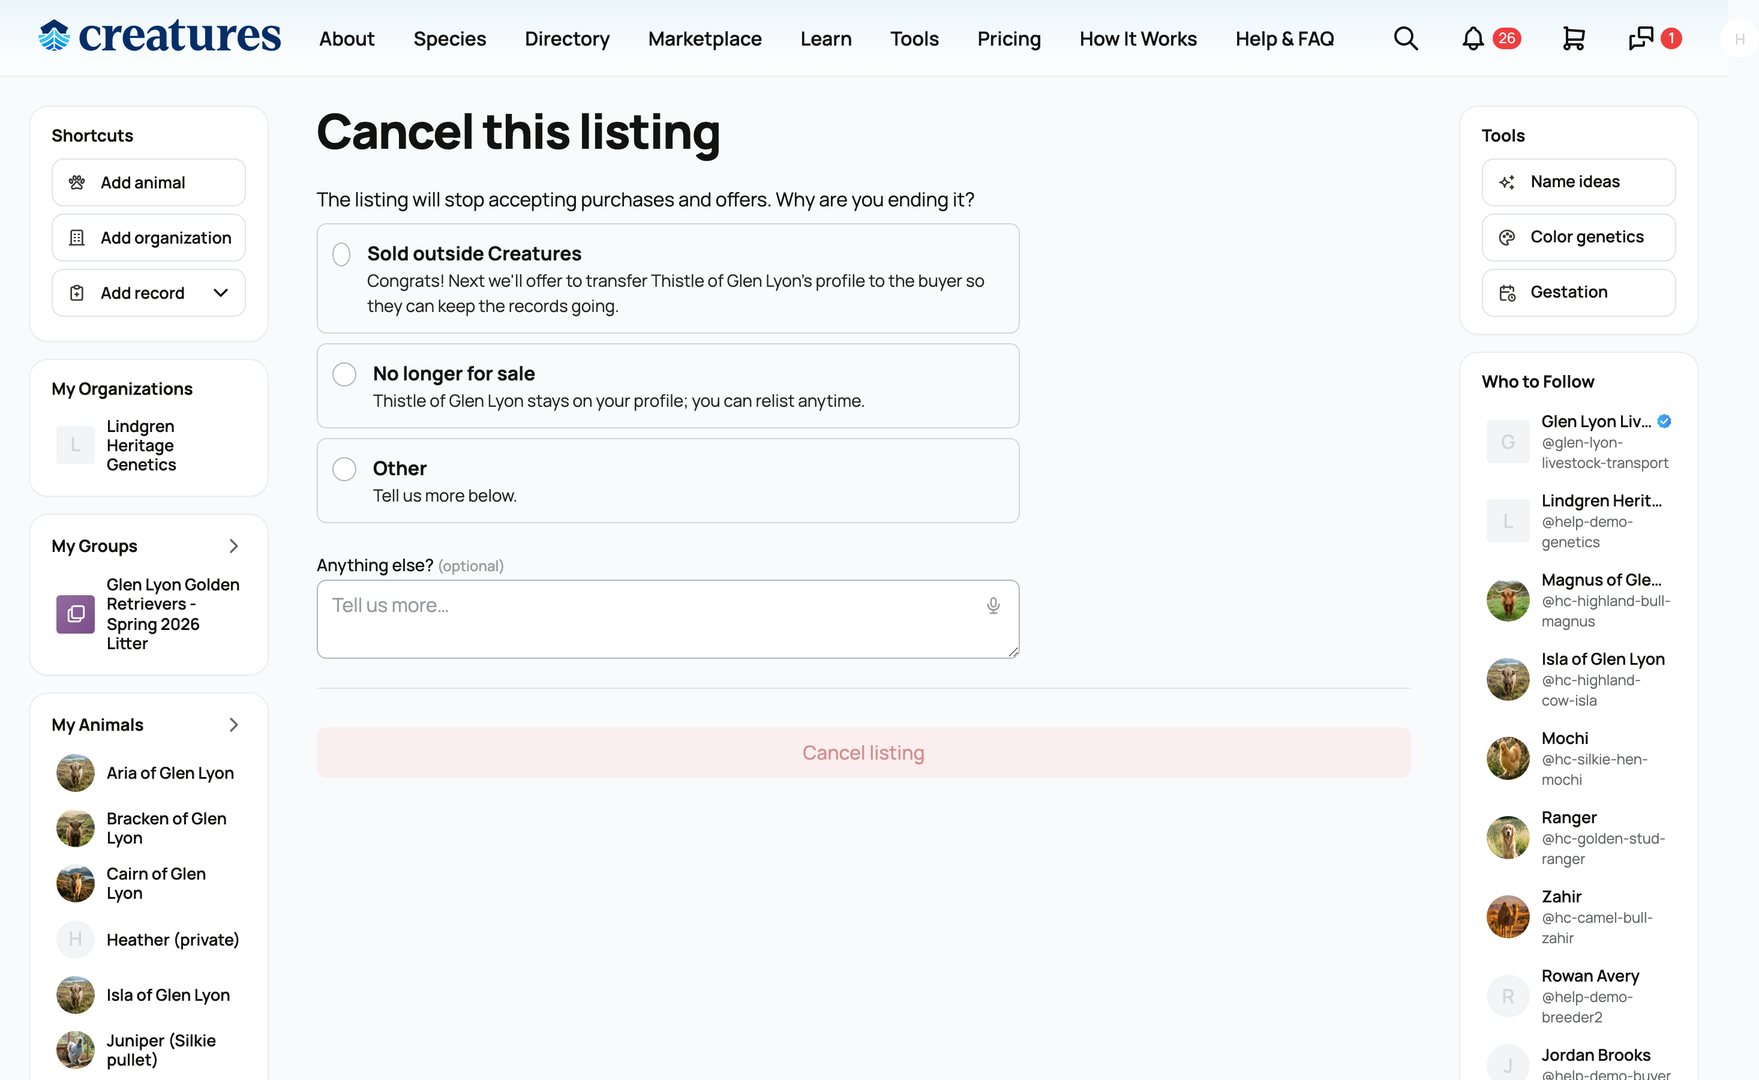Click the Cancel listing button
Screen dimensions: 1759x1080
864,753
